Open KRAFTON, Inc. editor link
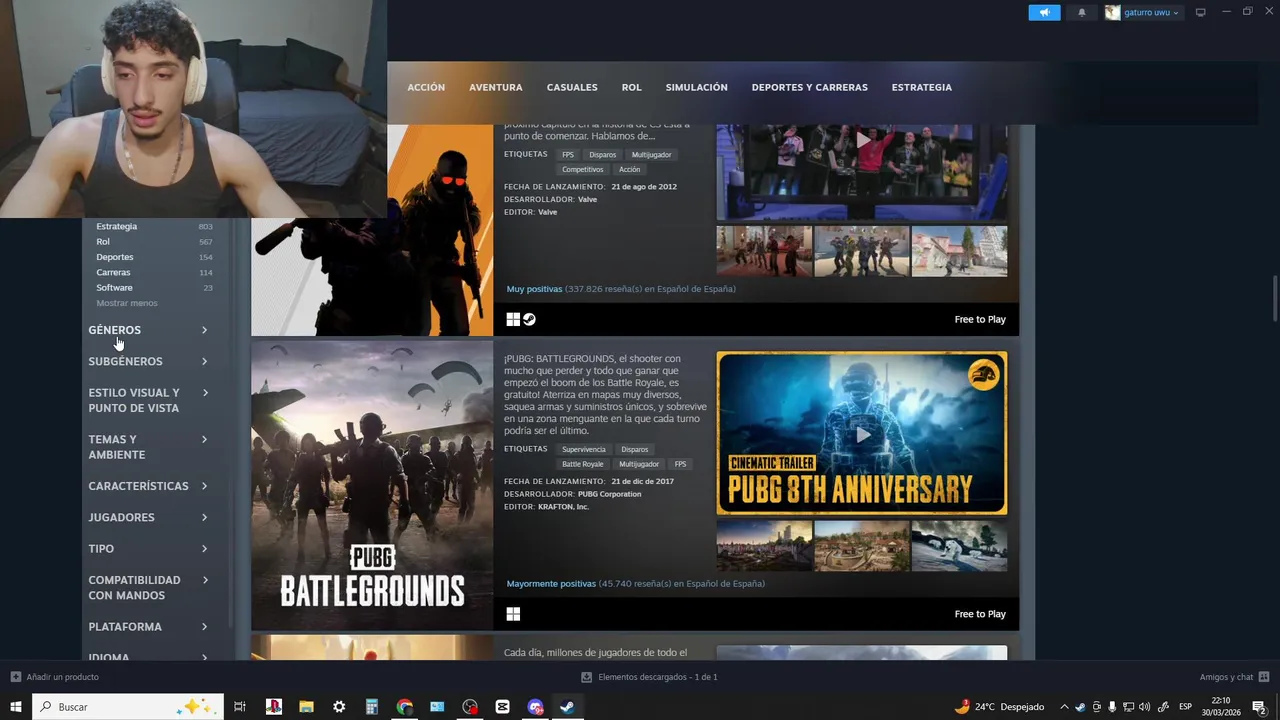Image resolution: width=1280 pixels, height=720 pixels. (x=563, y=507)
